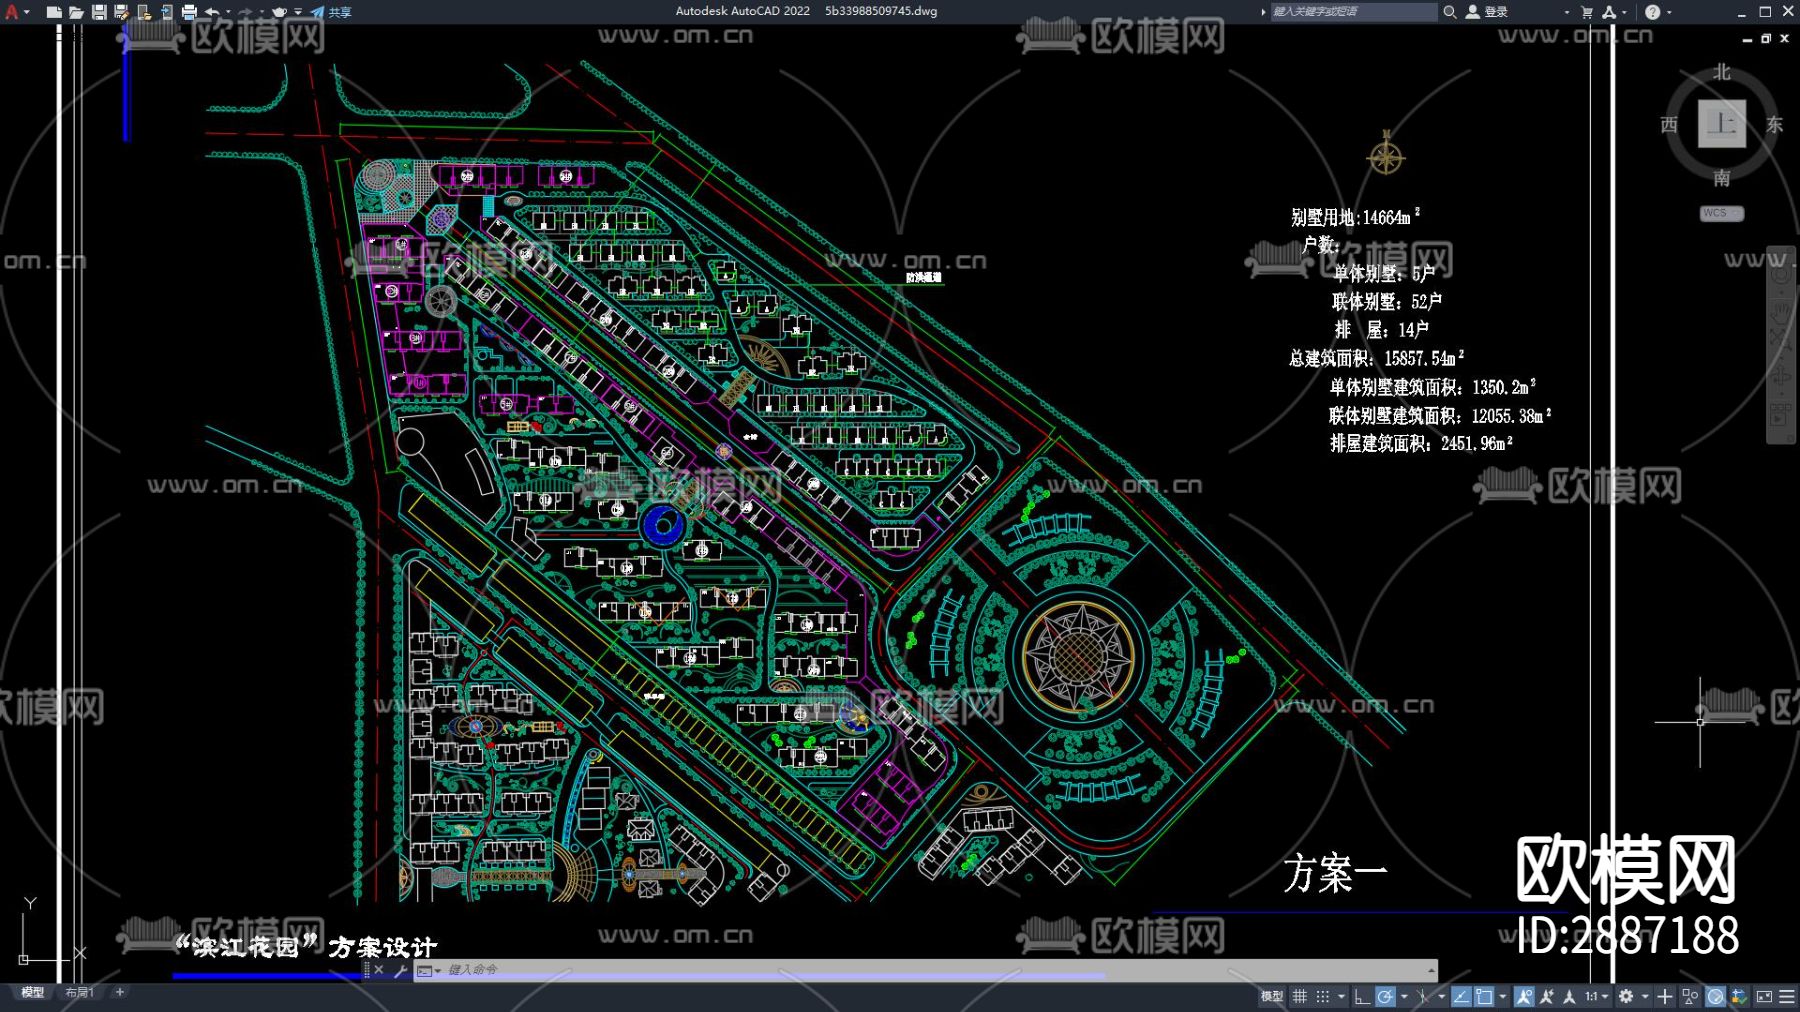Toggle annotation visibility icon
The width and height of the screenshot is (1800, 1012).
[1524, 996]
